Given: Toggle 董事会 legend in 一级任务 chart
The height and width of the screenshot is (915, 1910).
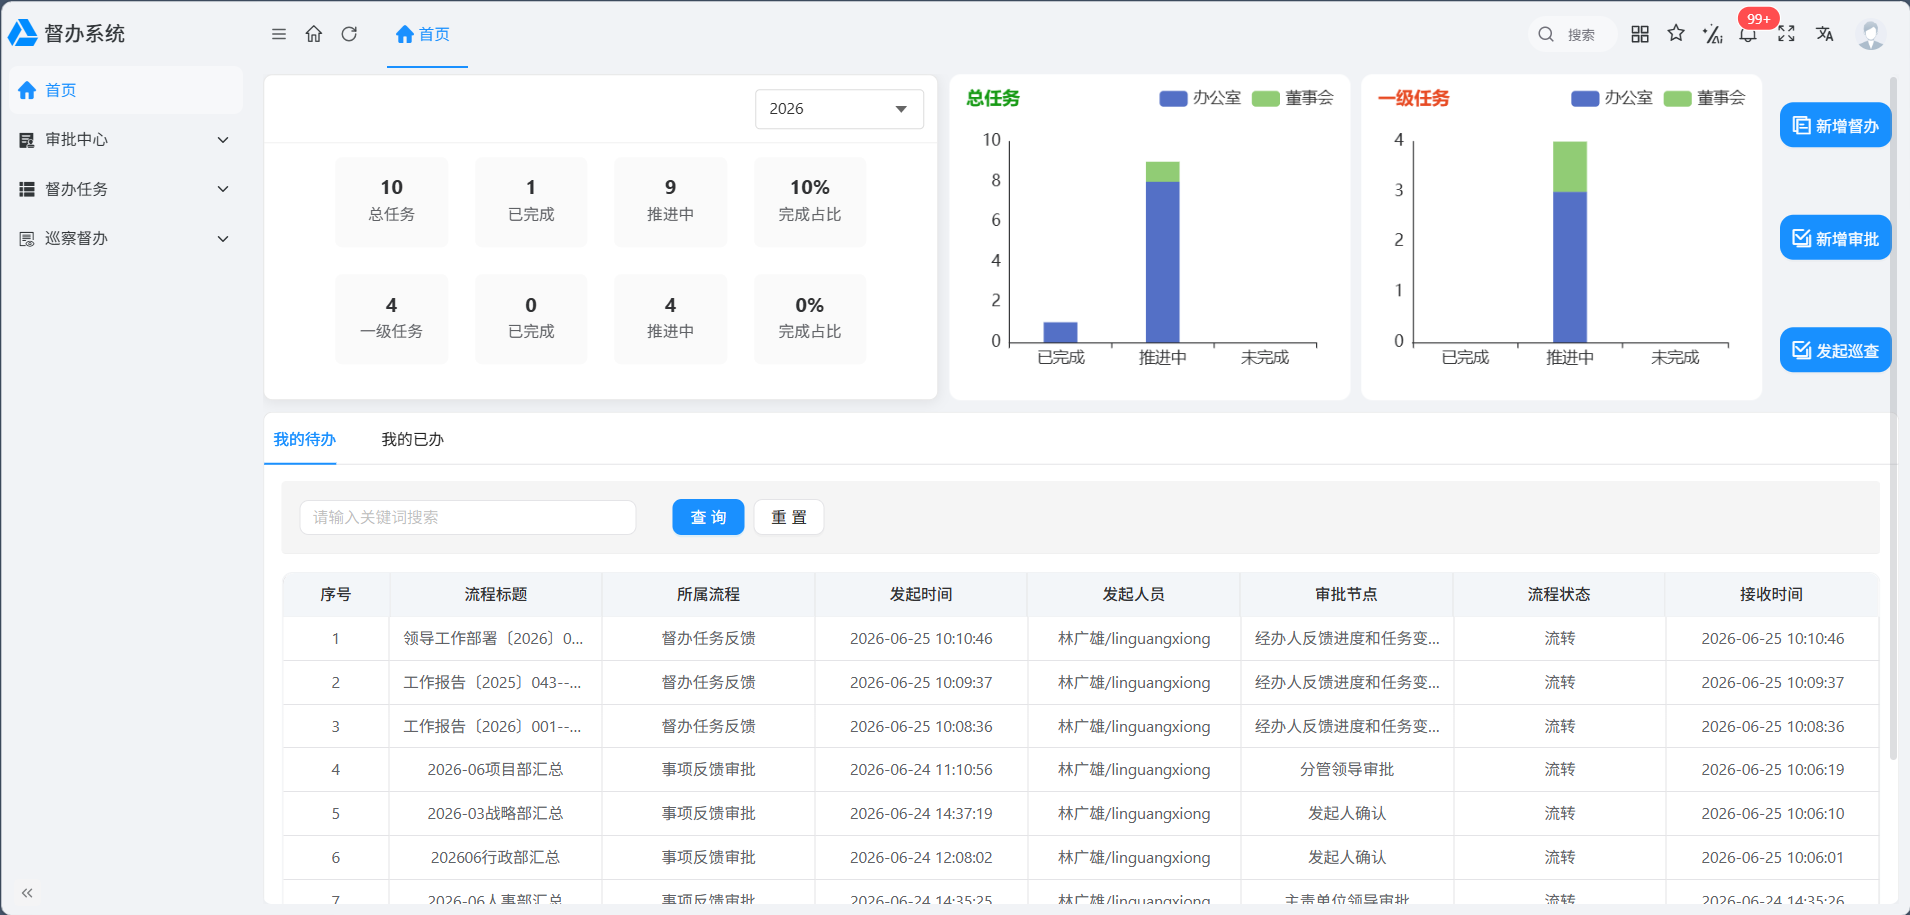Looking at the screenshot, I should click(1705, 98).
